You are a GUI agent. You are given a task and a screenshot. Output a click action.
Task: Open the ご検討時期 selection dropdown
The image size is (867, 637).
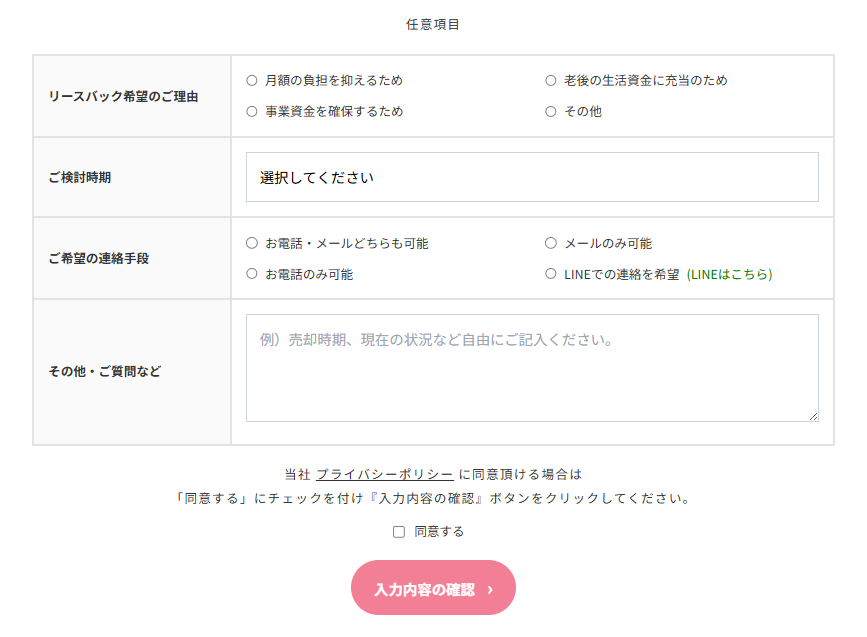533,176
